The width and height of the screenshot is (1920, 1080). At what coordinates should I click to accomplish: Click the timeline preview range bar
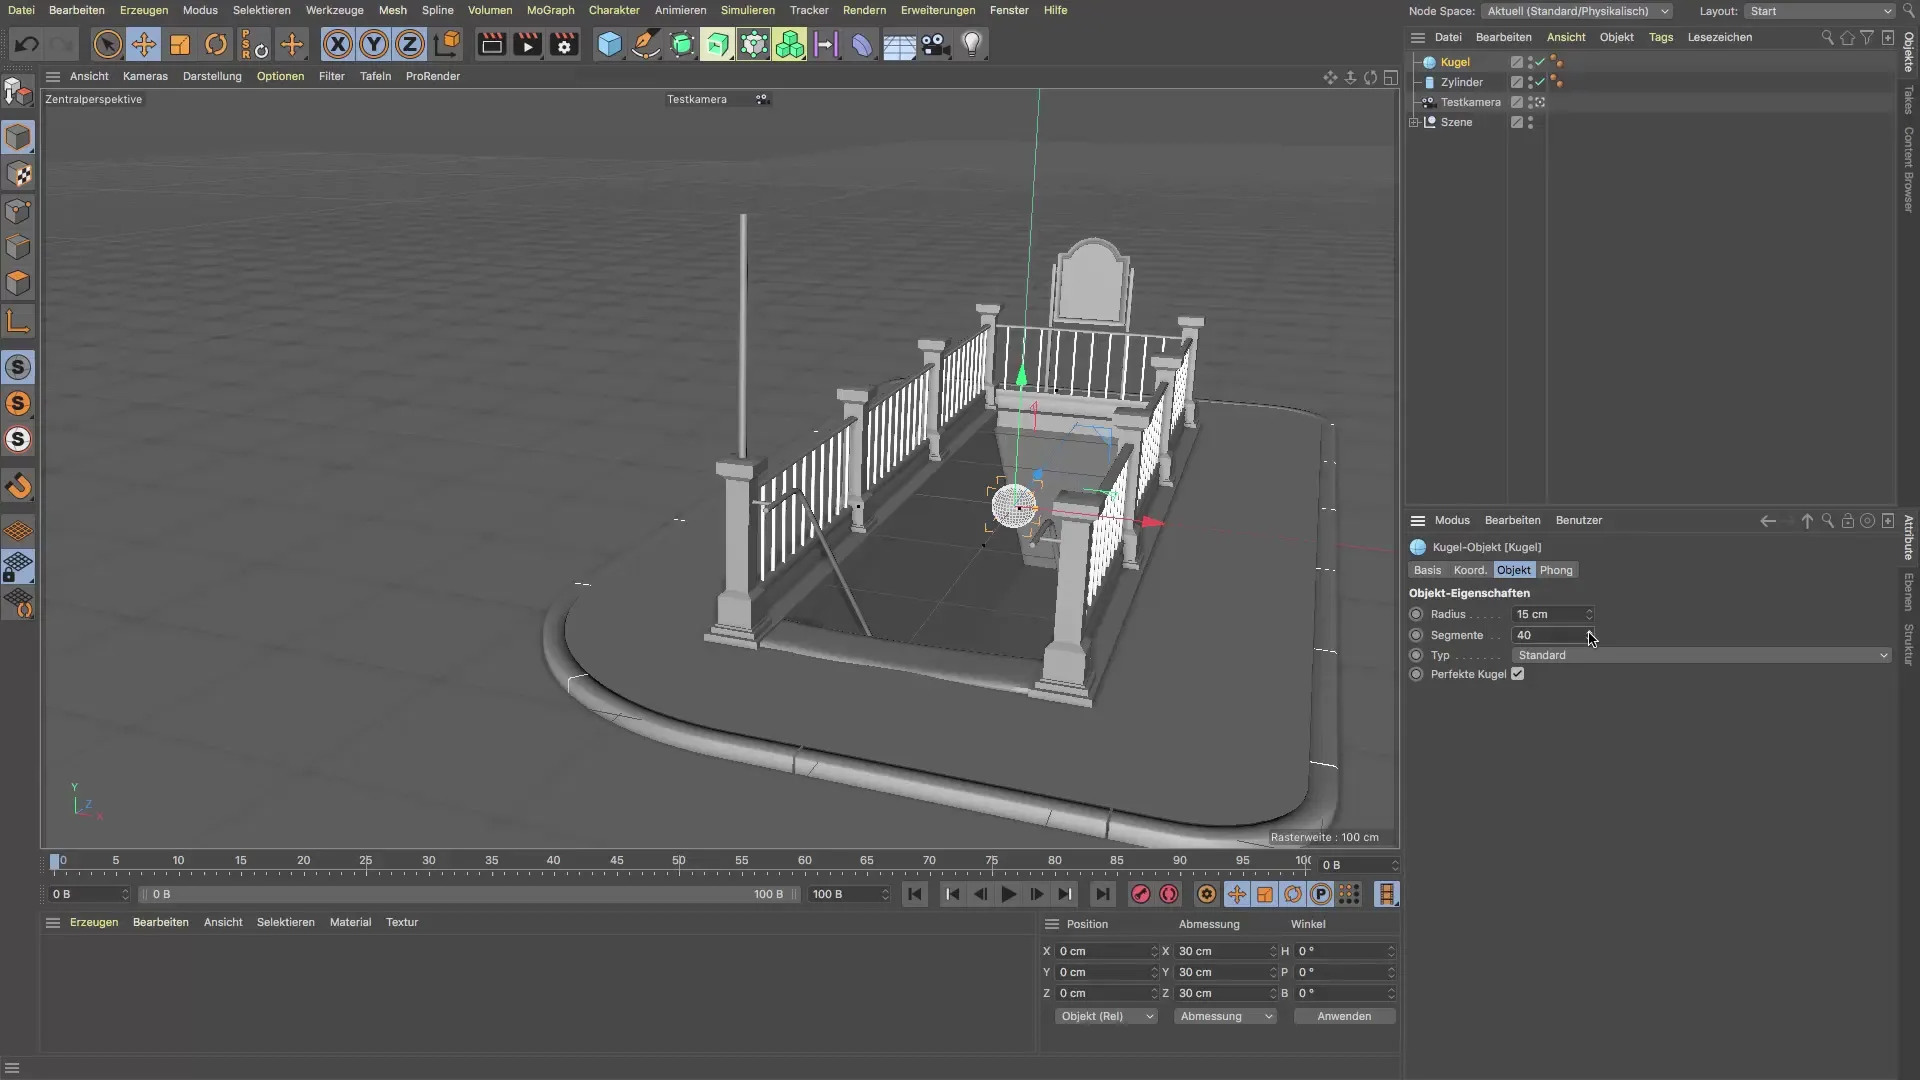point(467,894)
